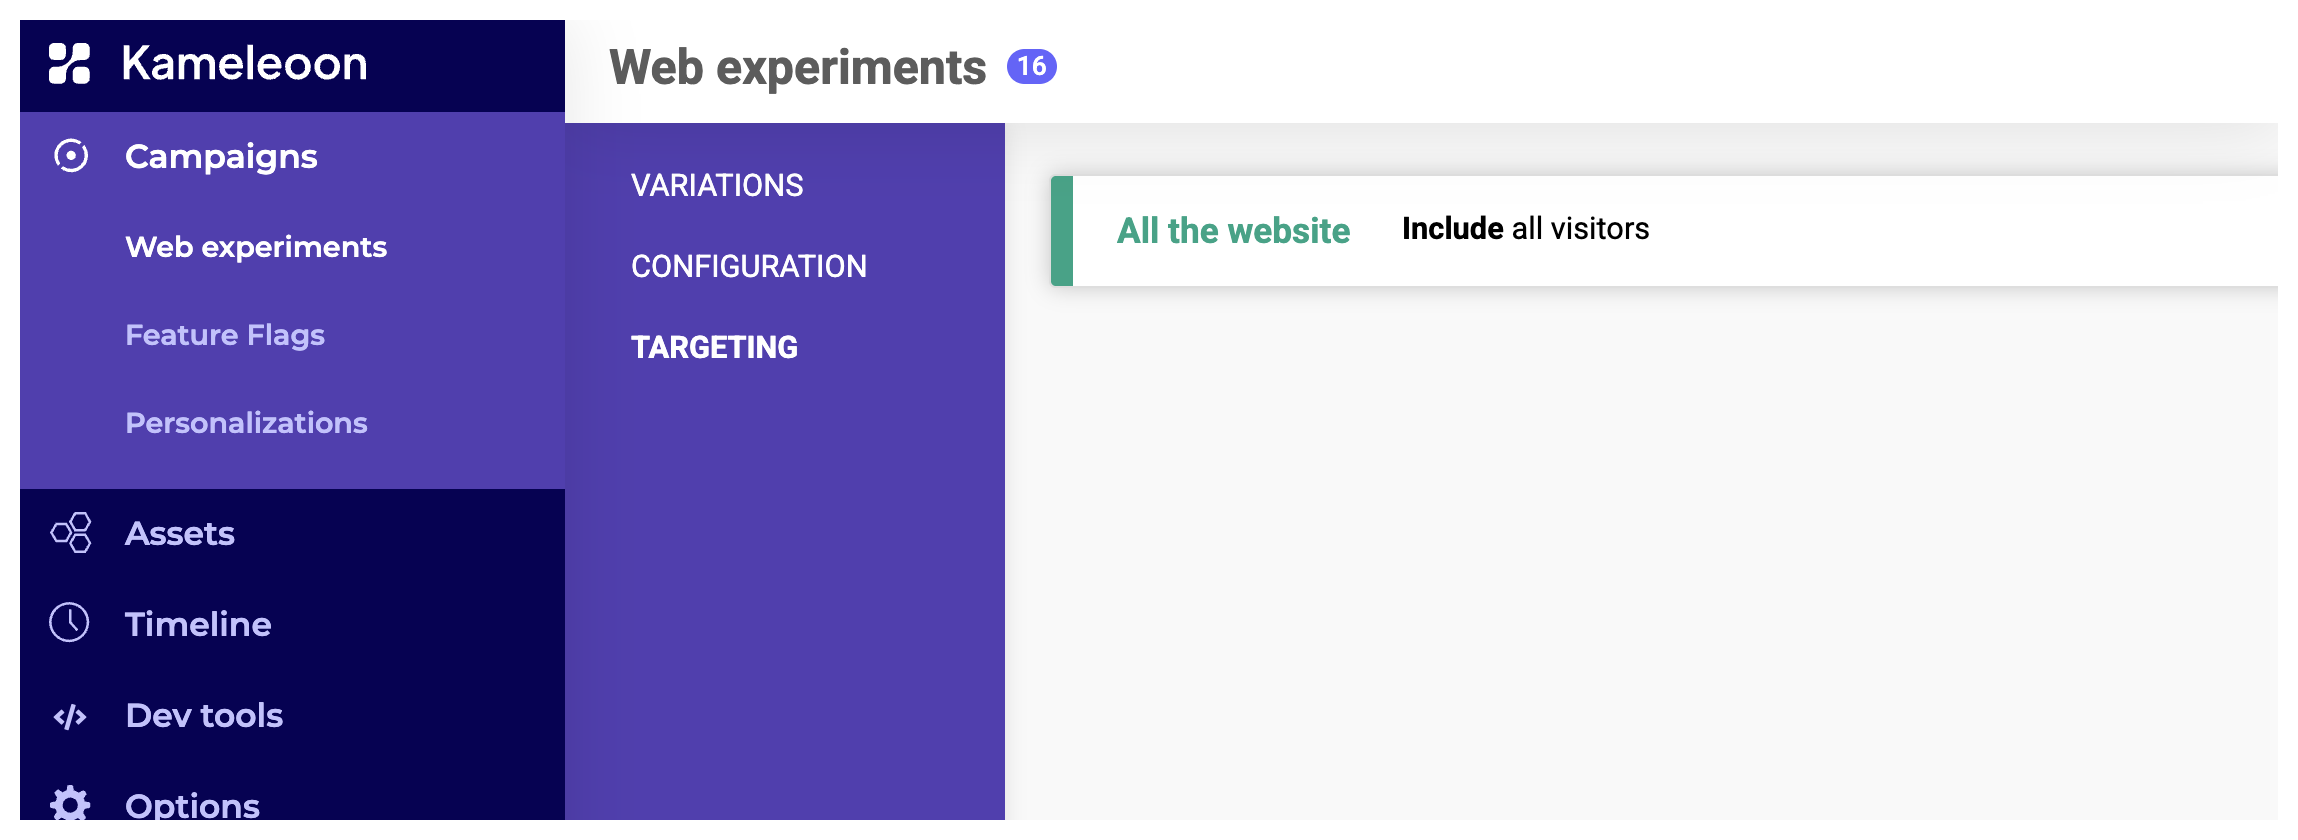This screenshot has width=2298, height=840.
Task: Open Web experiments in sidebar
Action: tap(256, 247)
